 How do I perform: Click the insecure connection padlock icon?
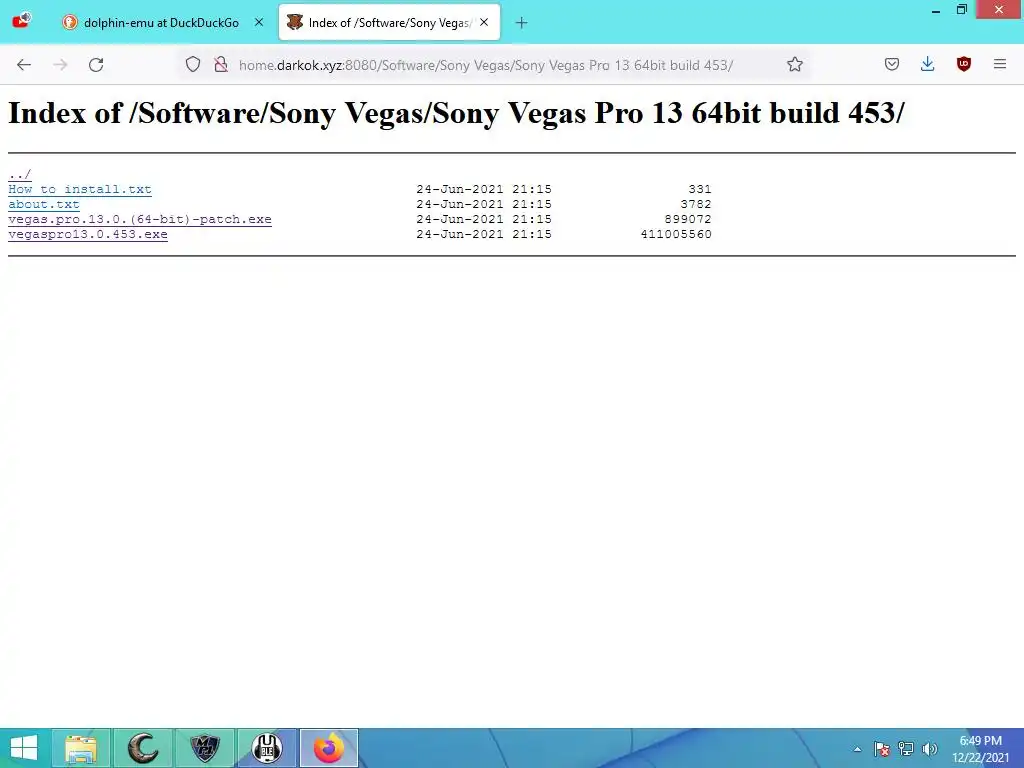point(221,65)
